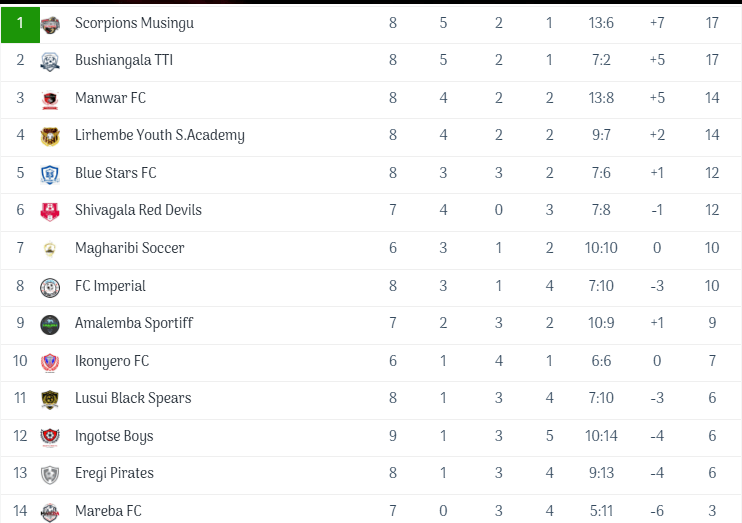Open the Ikonyero FC team page
Viewport: 742px width, 523px height.
[112, 361]
